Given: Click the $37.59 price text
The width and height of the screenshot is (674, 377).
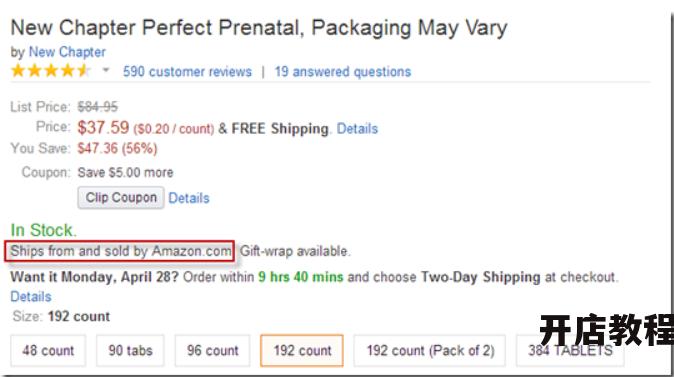Looking at the screenshot, I should 103,127.
